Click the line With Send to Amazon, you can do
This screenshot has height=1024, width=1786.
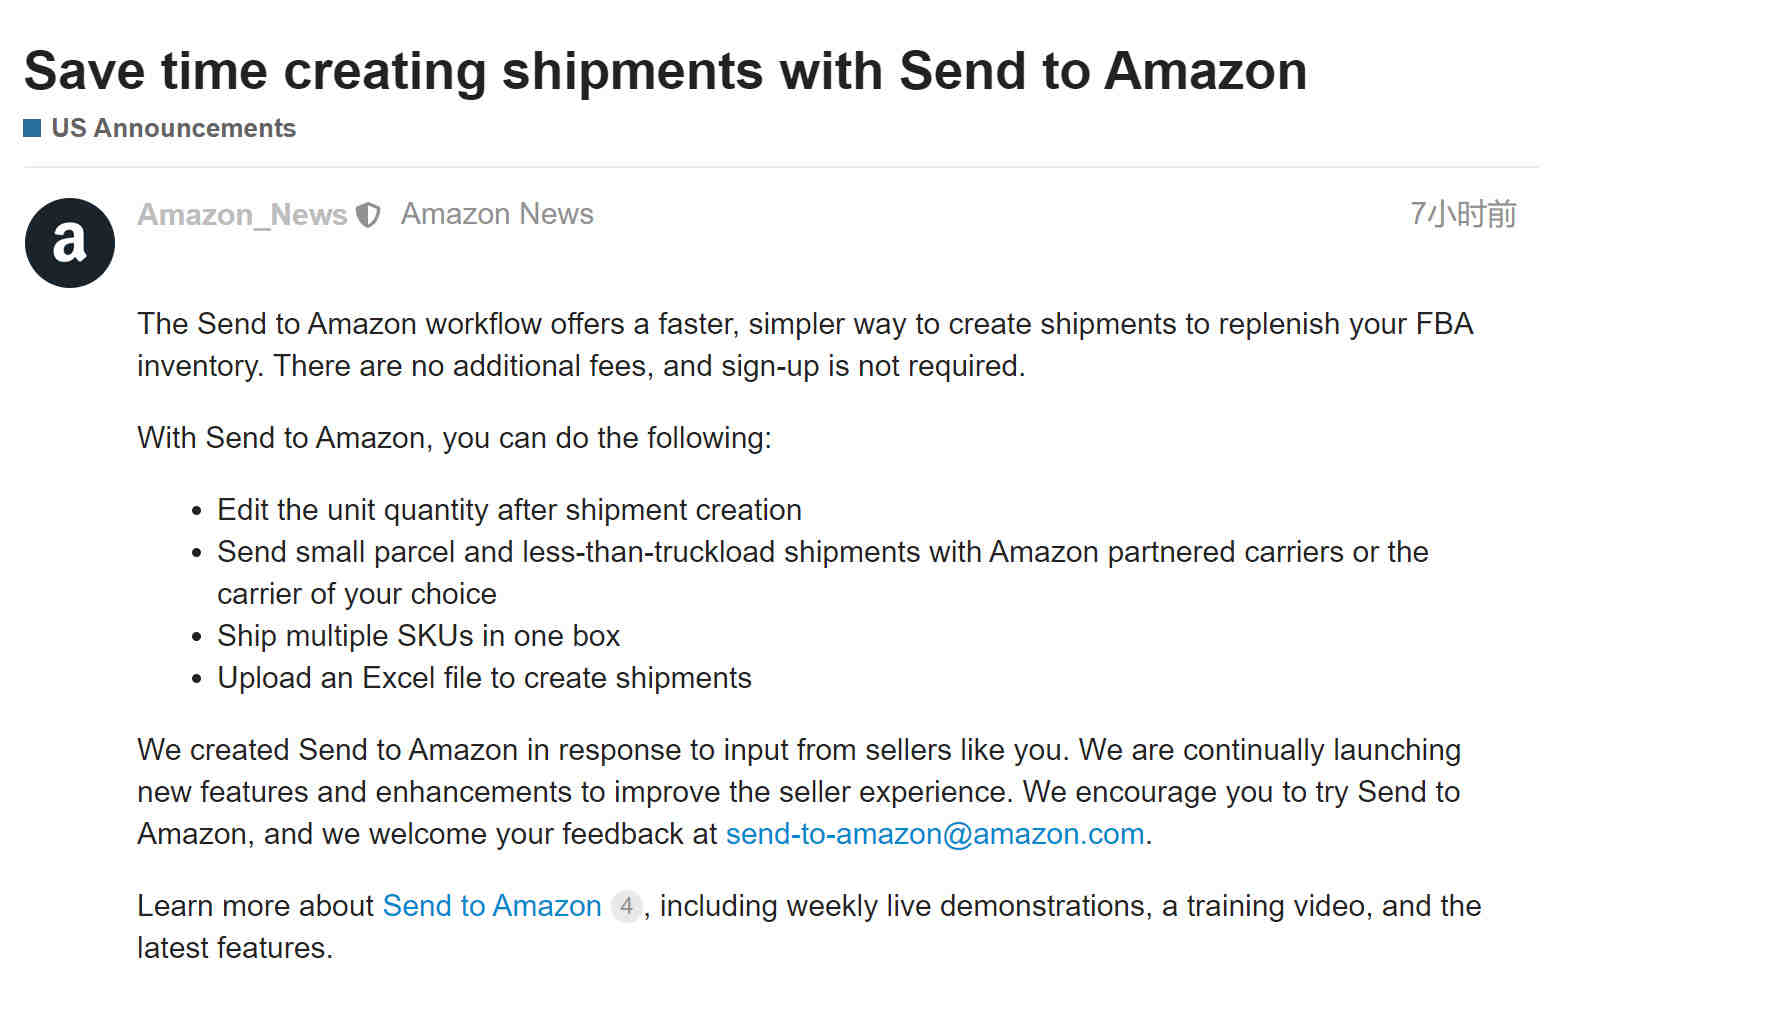coord(454,438)
